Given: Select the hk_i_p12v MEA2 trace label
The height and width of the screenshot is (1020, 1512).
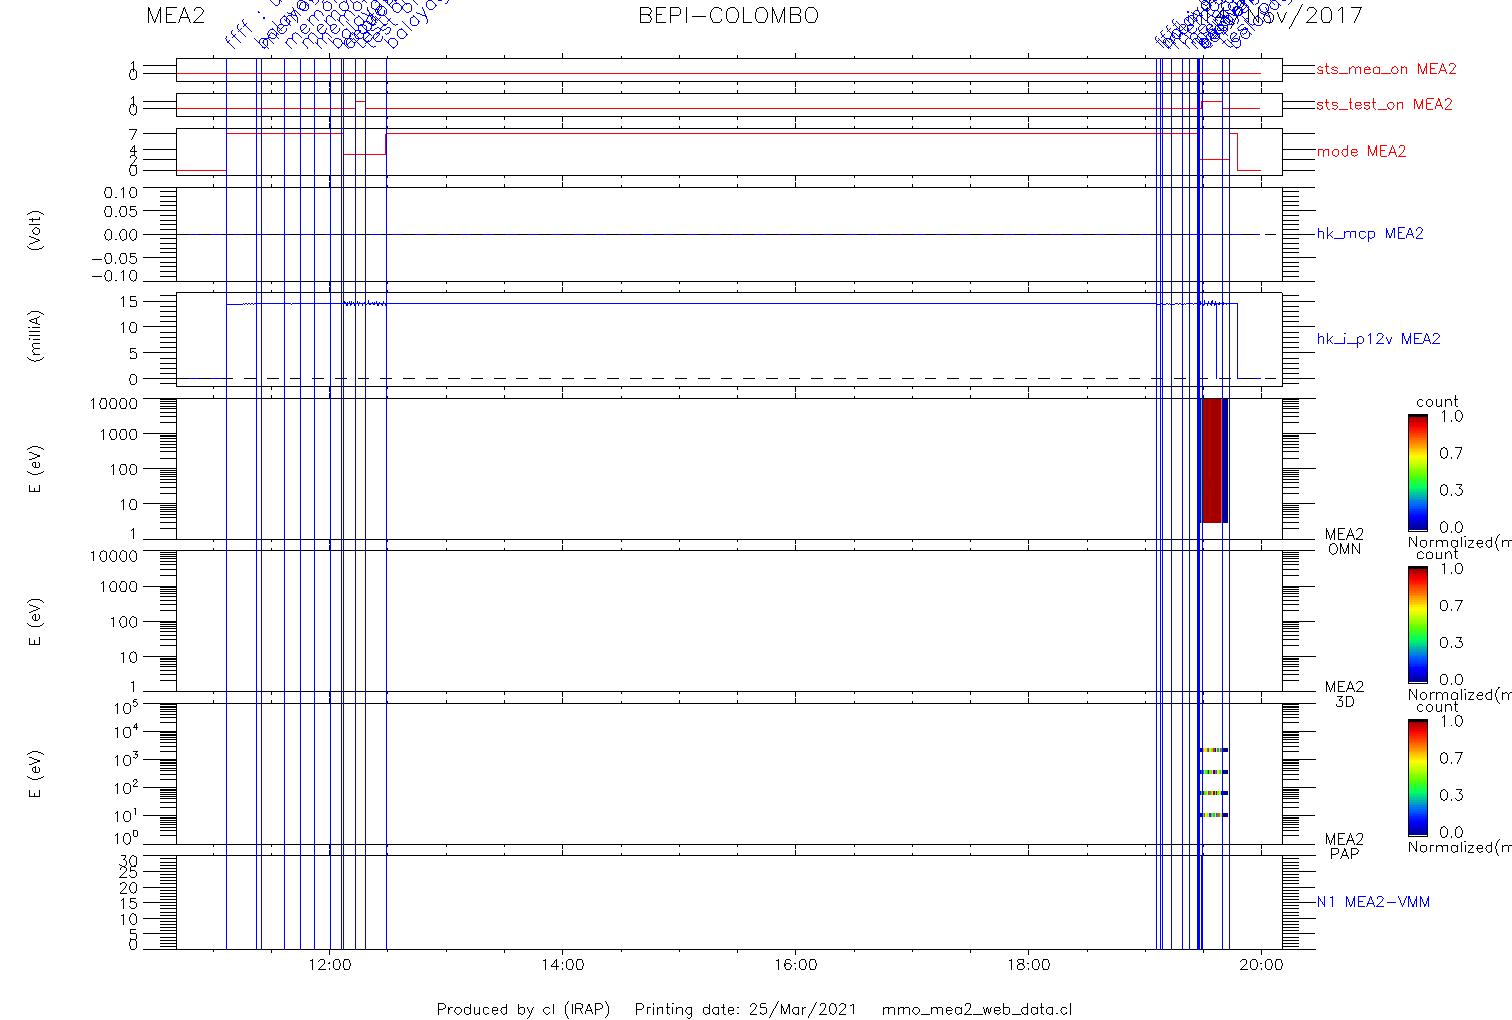Looking at the screenshot, I should pos(1378,339).
